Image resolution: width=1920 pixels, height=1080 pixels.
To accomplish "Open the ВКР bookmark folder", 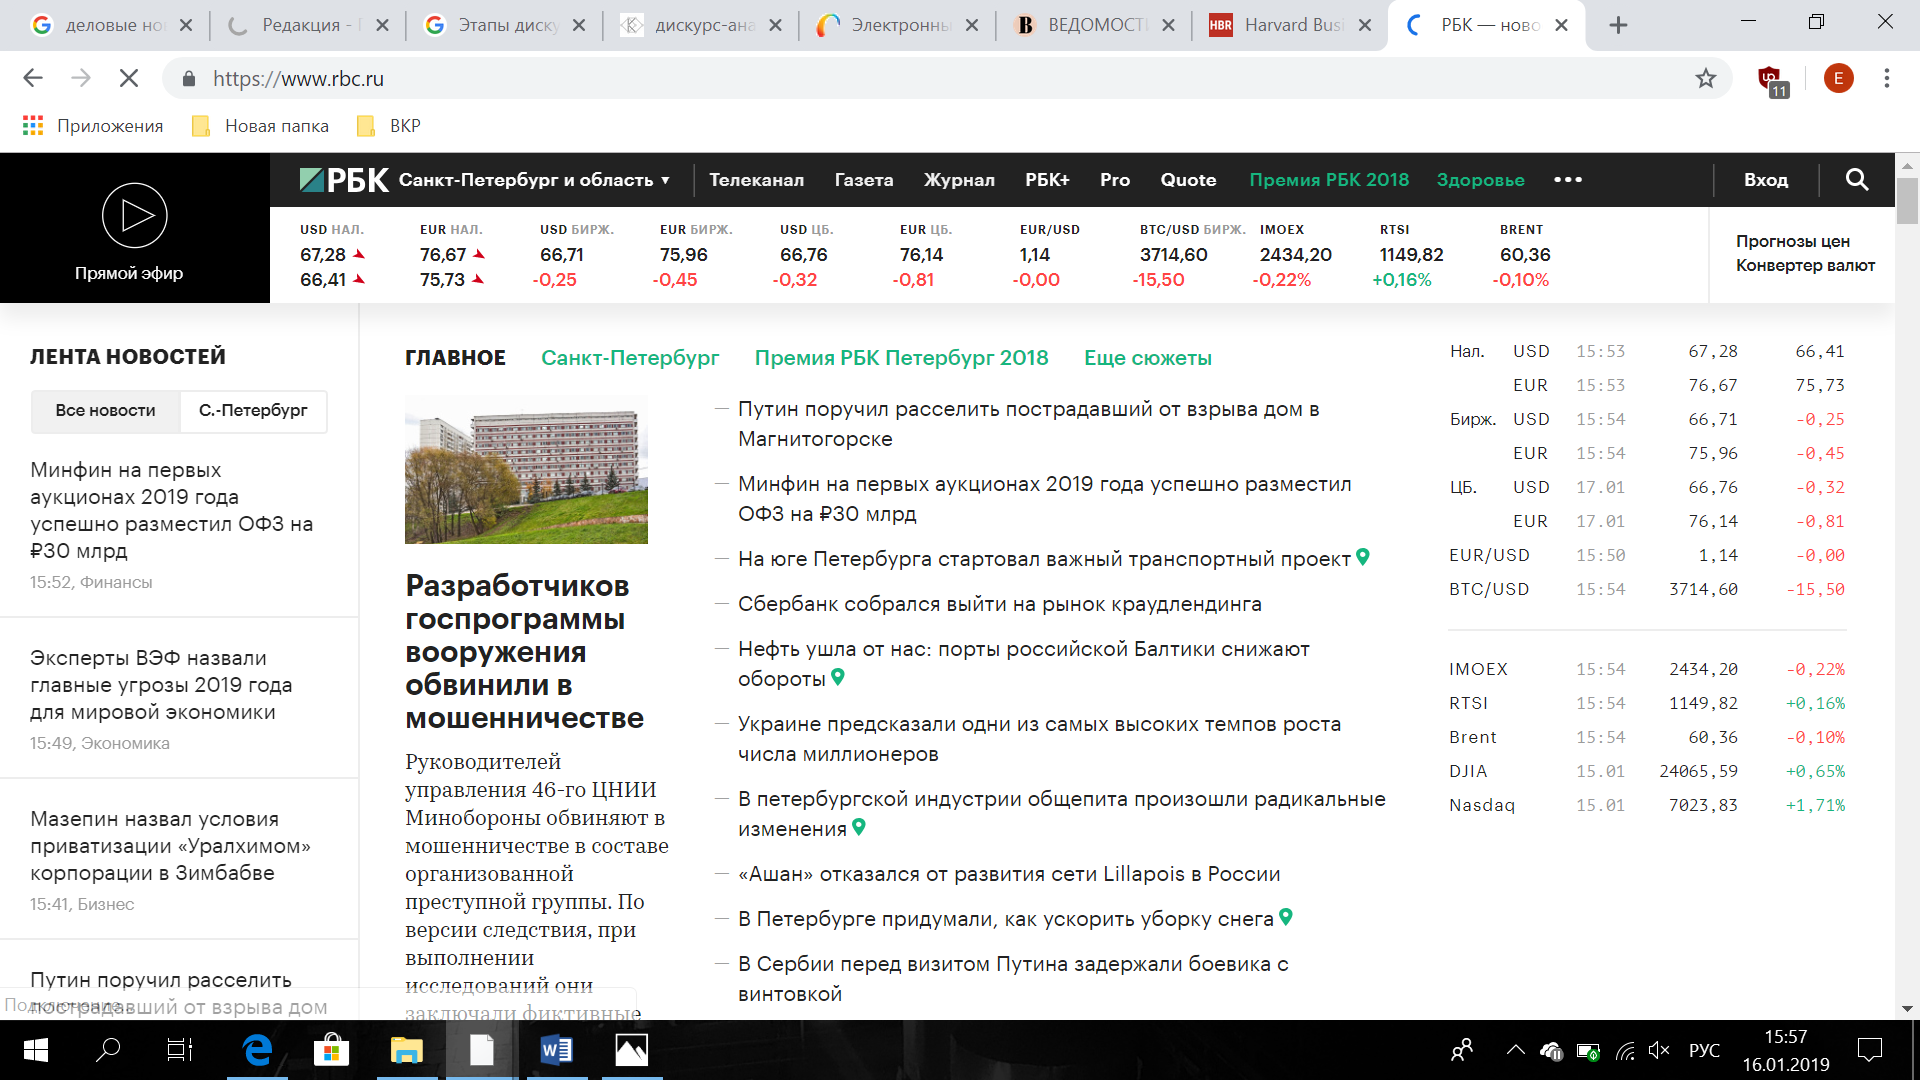I will [389, 126].
